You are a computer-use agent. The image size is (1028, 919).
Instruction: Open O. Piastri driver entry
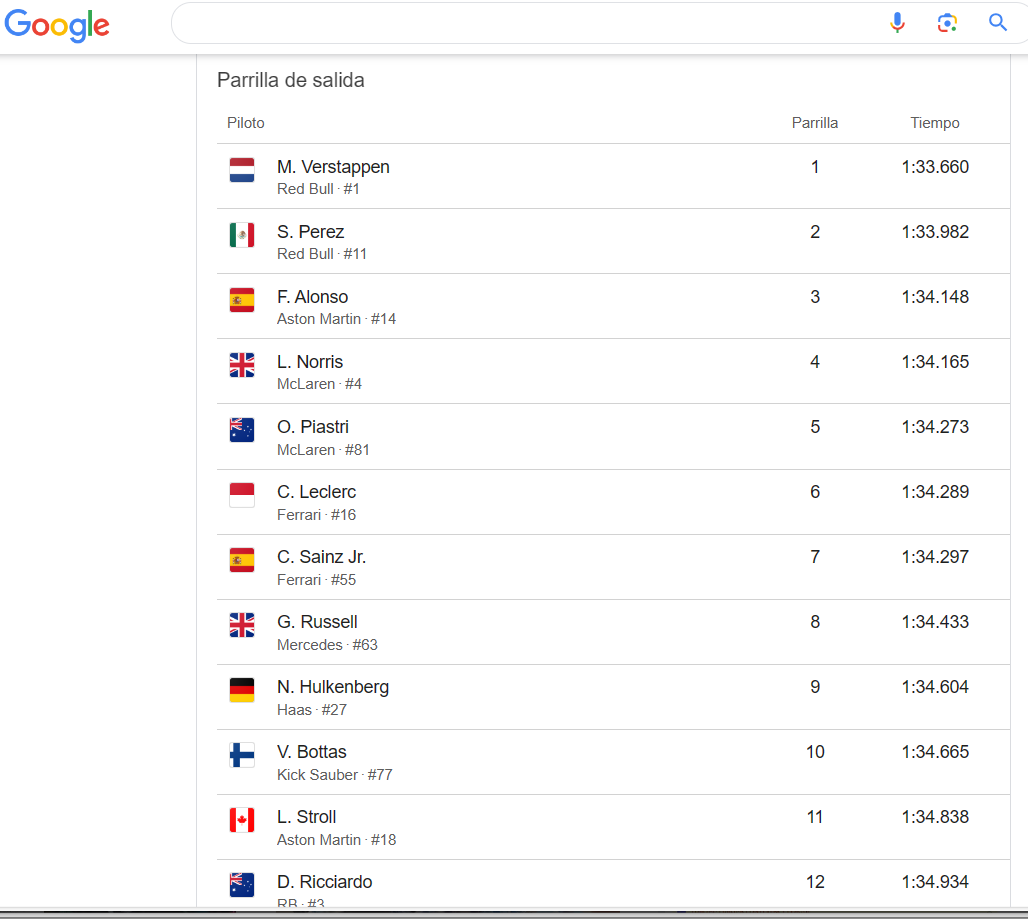pos(313,427)
